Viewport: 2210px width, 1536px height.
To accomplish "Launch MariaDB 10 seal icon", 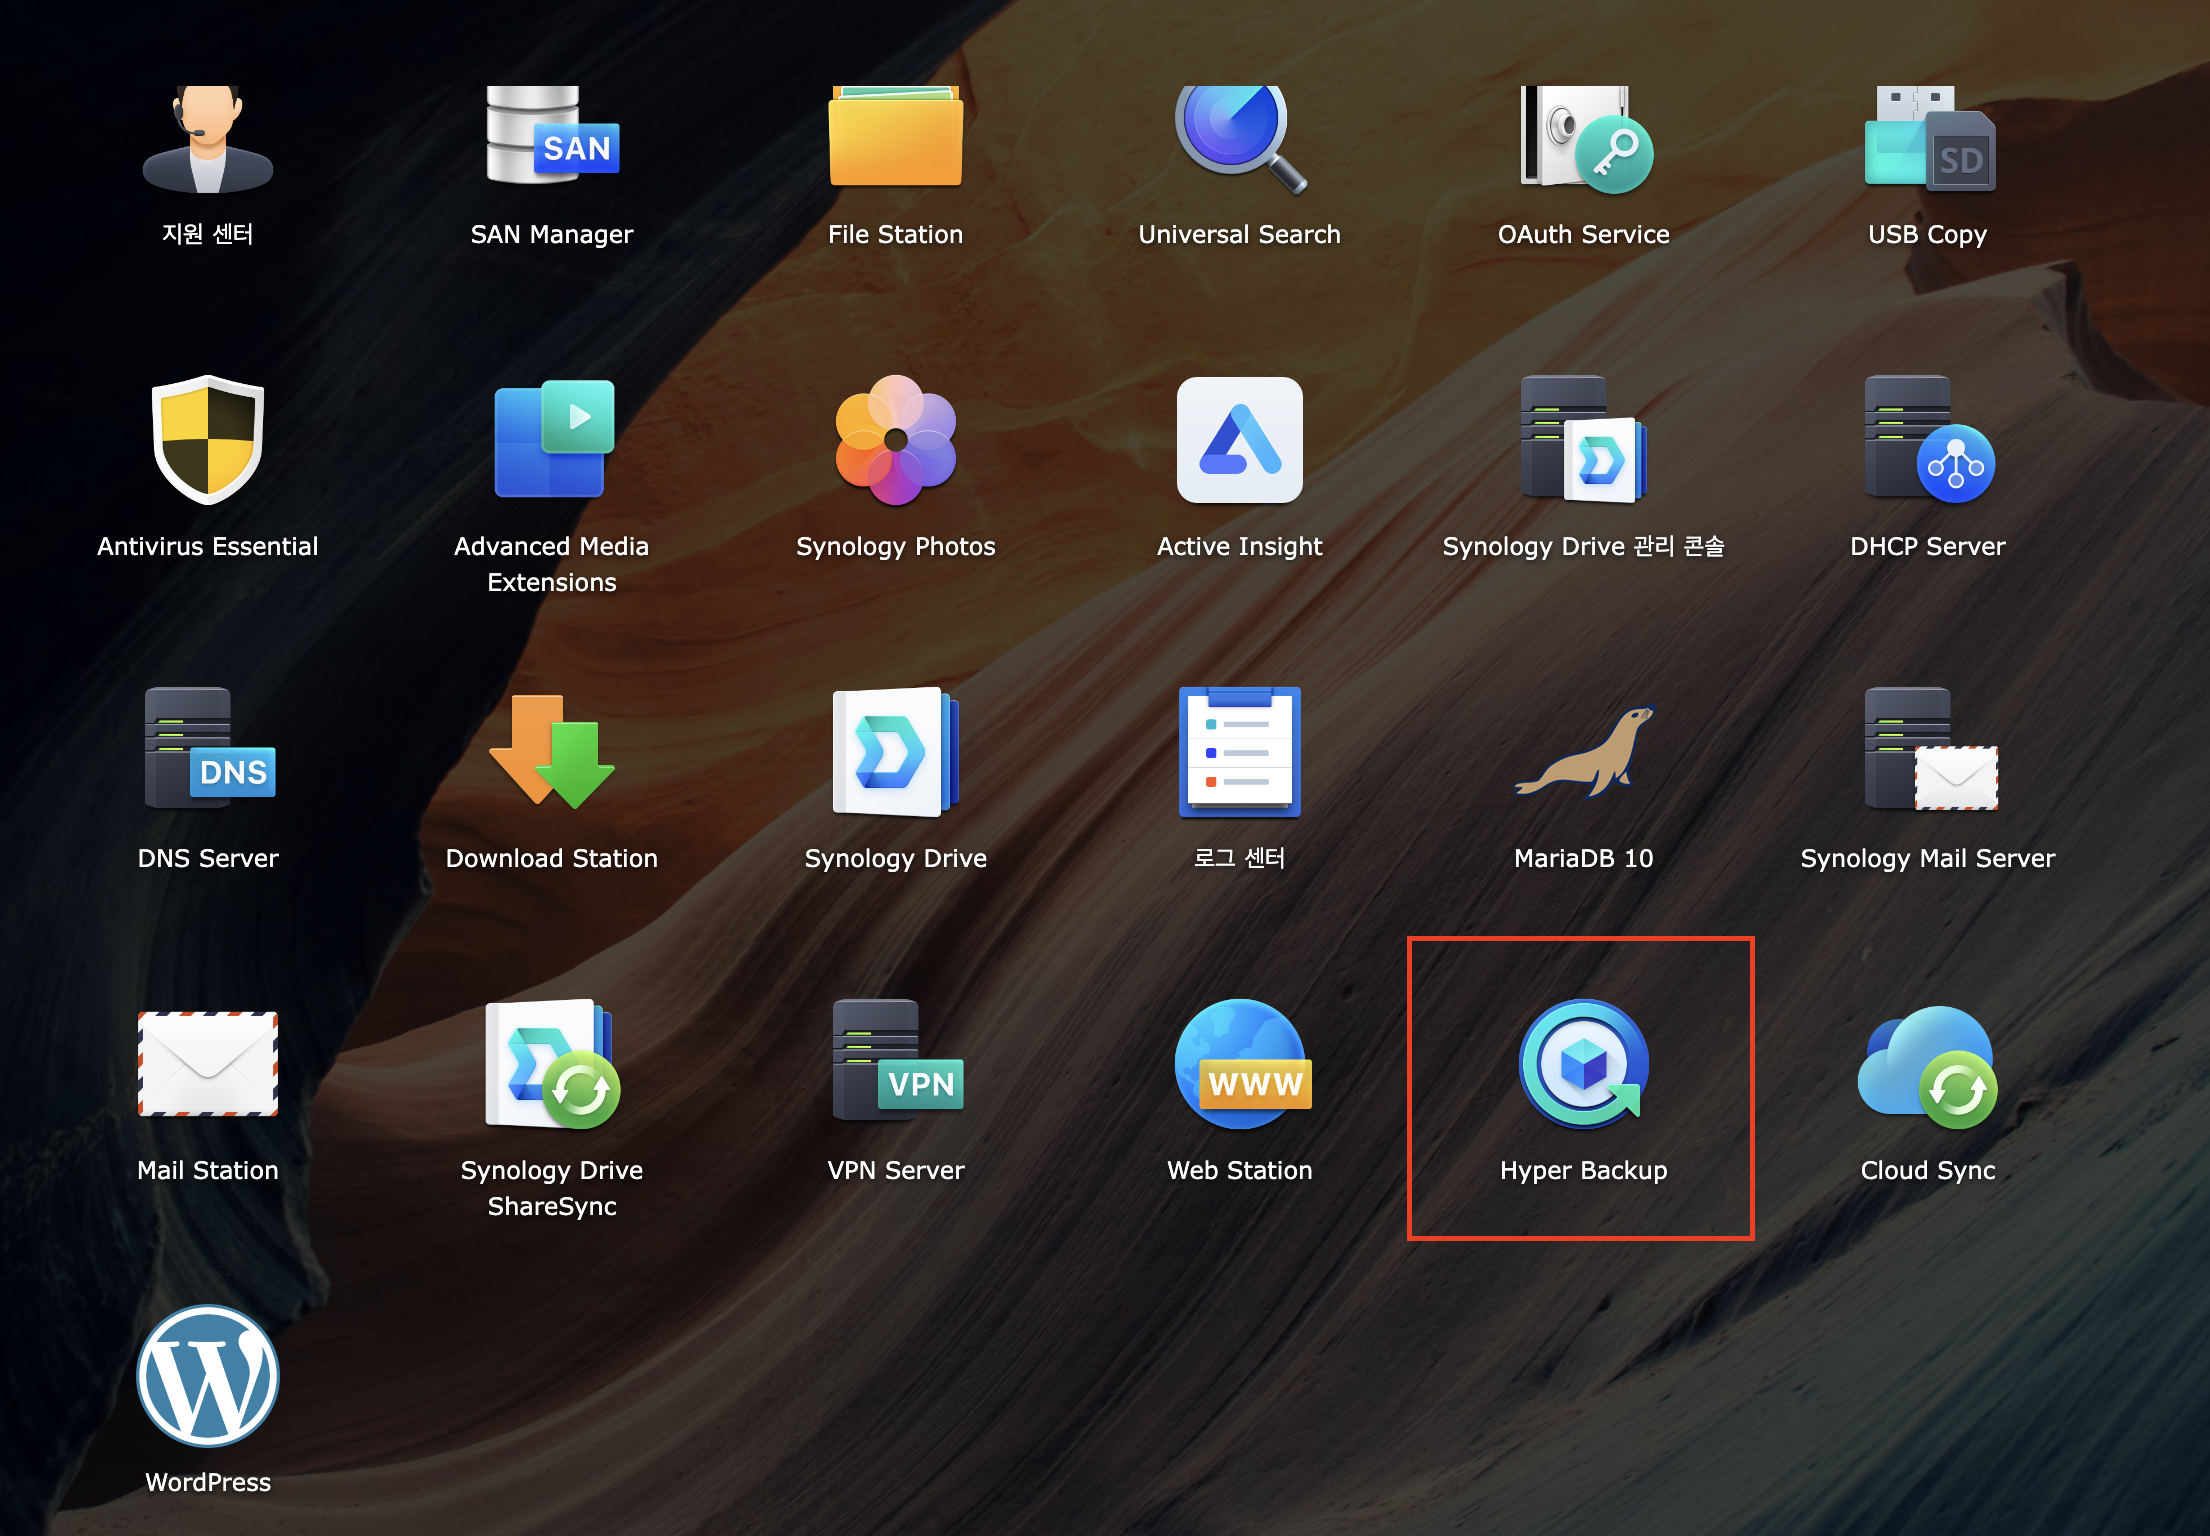I will (1583, 752).
